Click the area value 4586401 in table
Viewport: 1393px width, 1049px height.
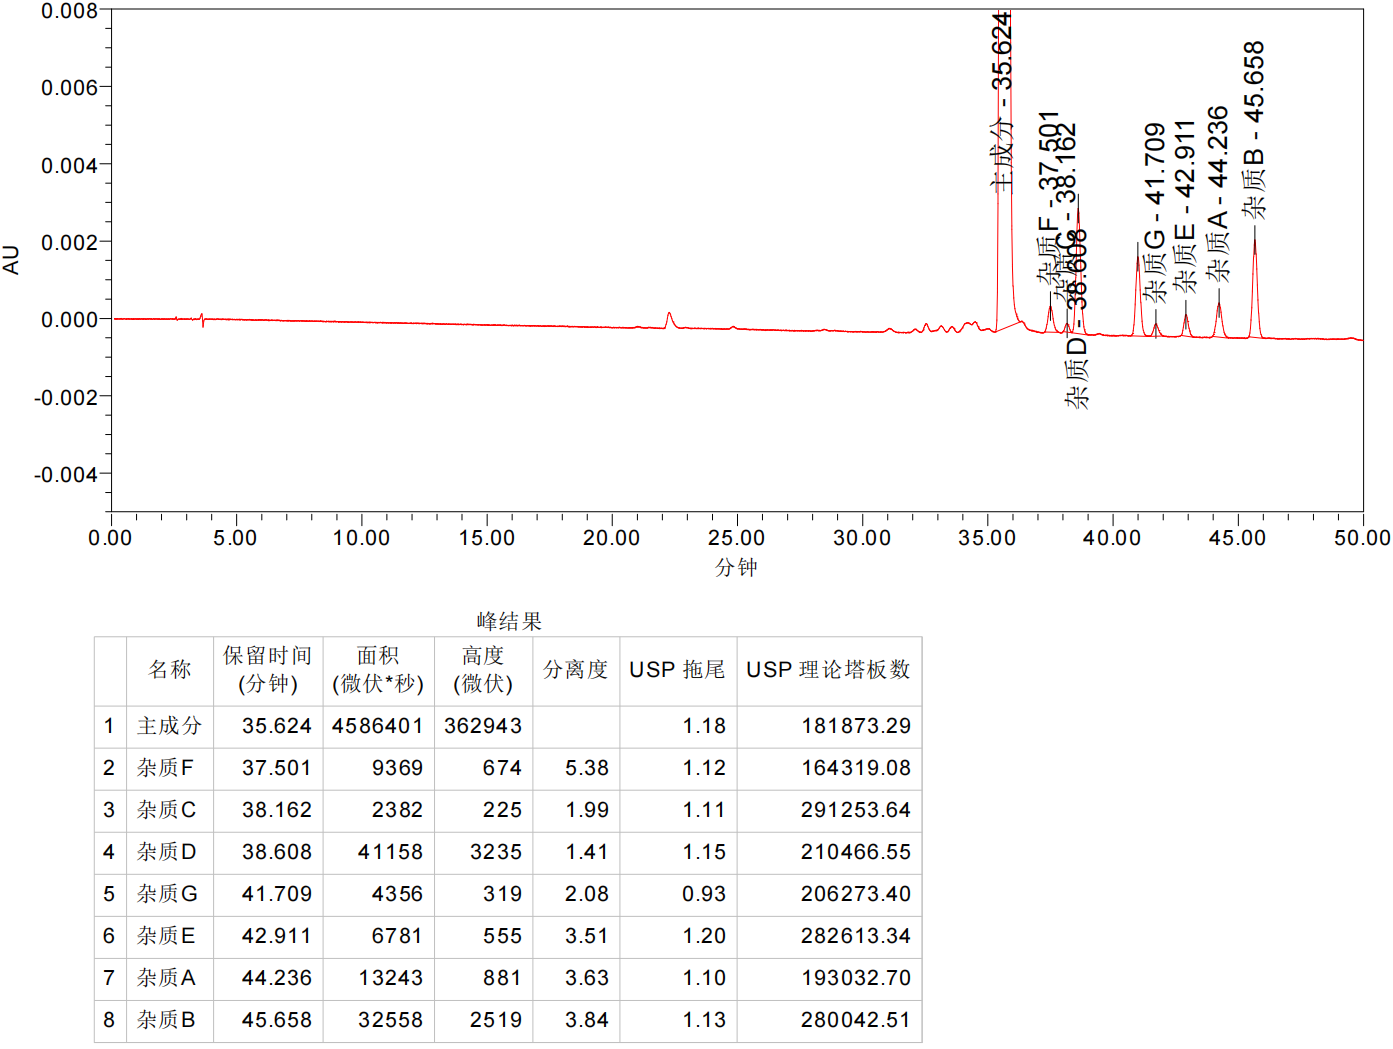[378, 726]
